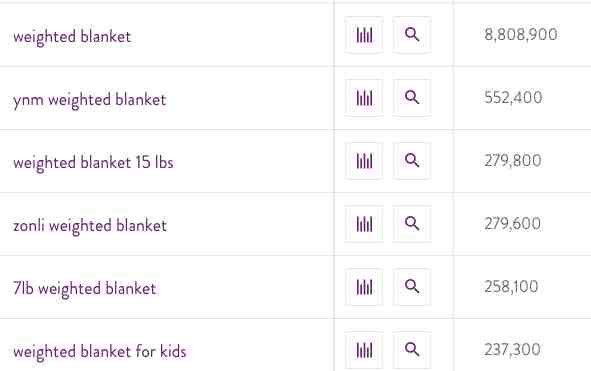This screenshot has width=591, height=371.
Task: Select the weighted blanket 15 lbs keyword
Action: [93, 163]
